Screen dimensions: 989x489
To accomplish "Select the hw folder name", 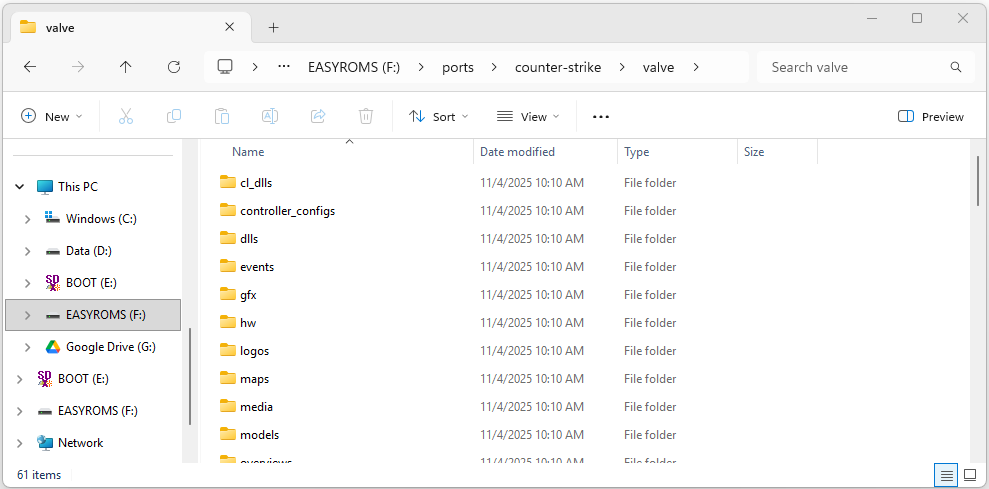I will (248, 322).
